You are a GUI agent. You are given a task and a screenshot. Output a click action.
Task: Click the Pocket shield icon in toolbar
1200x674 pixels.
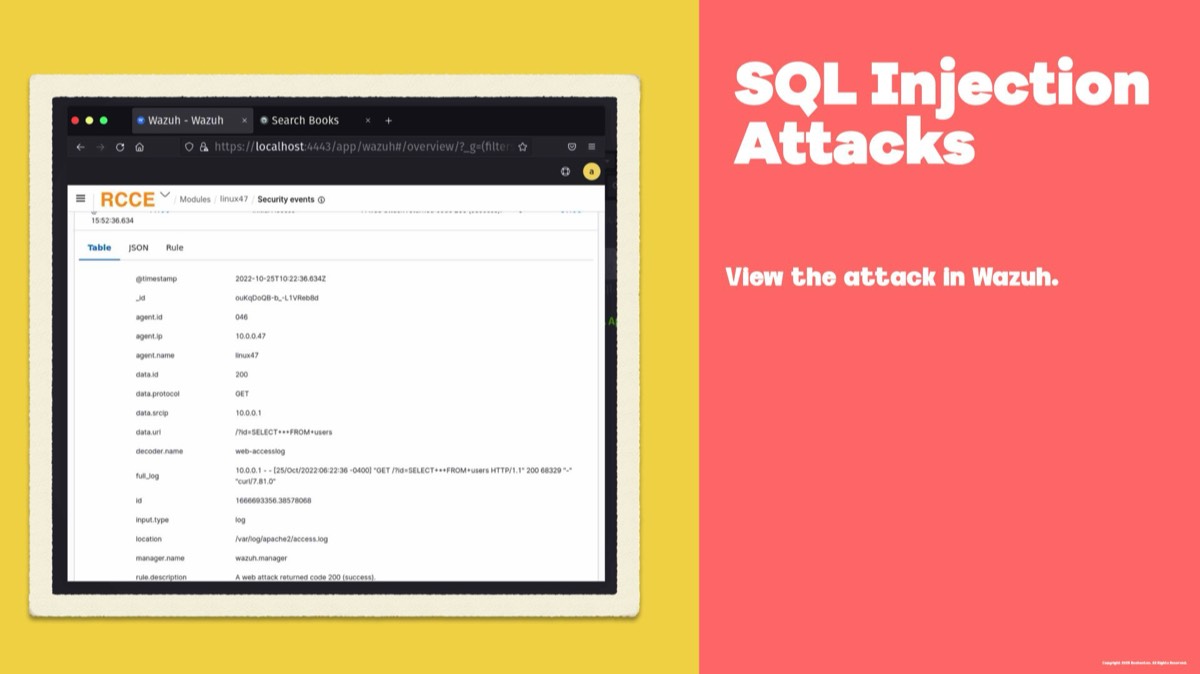pyautogui.click(x=571, y=147)
